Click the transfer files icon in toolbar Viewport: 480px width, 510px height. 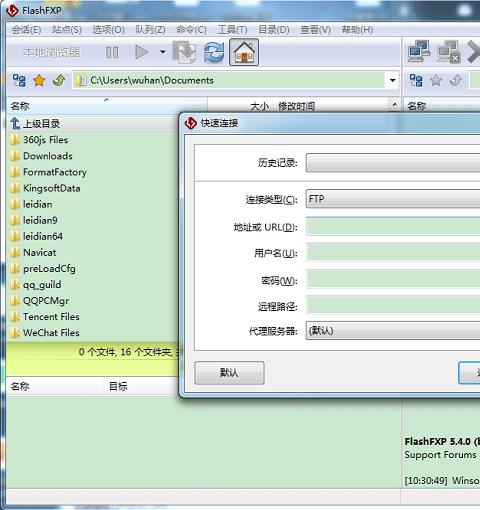pos(184,52)
